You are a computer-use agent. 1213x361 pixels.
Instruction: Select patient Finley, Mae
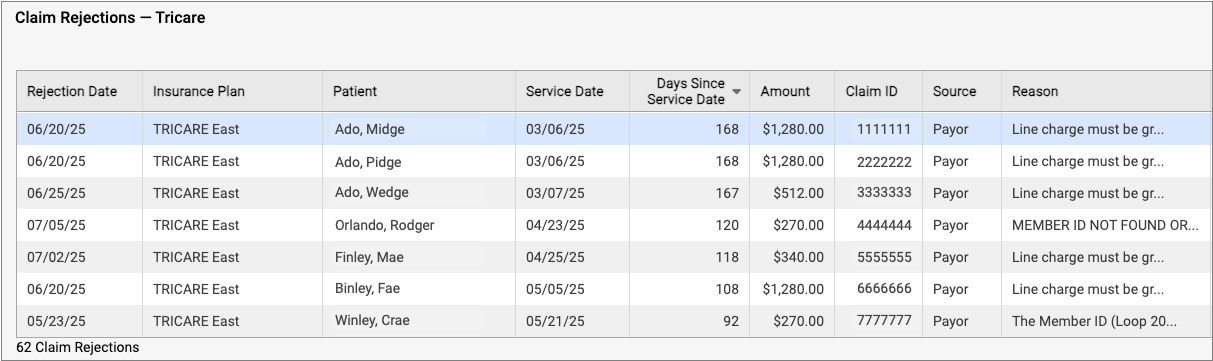[x=369, y=257]
